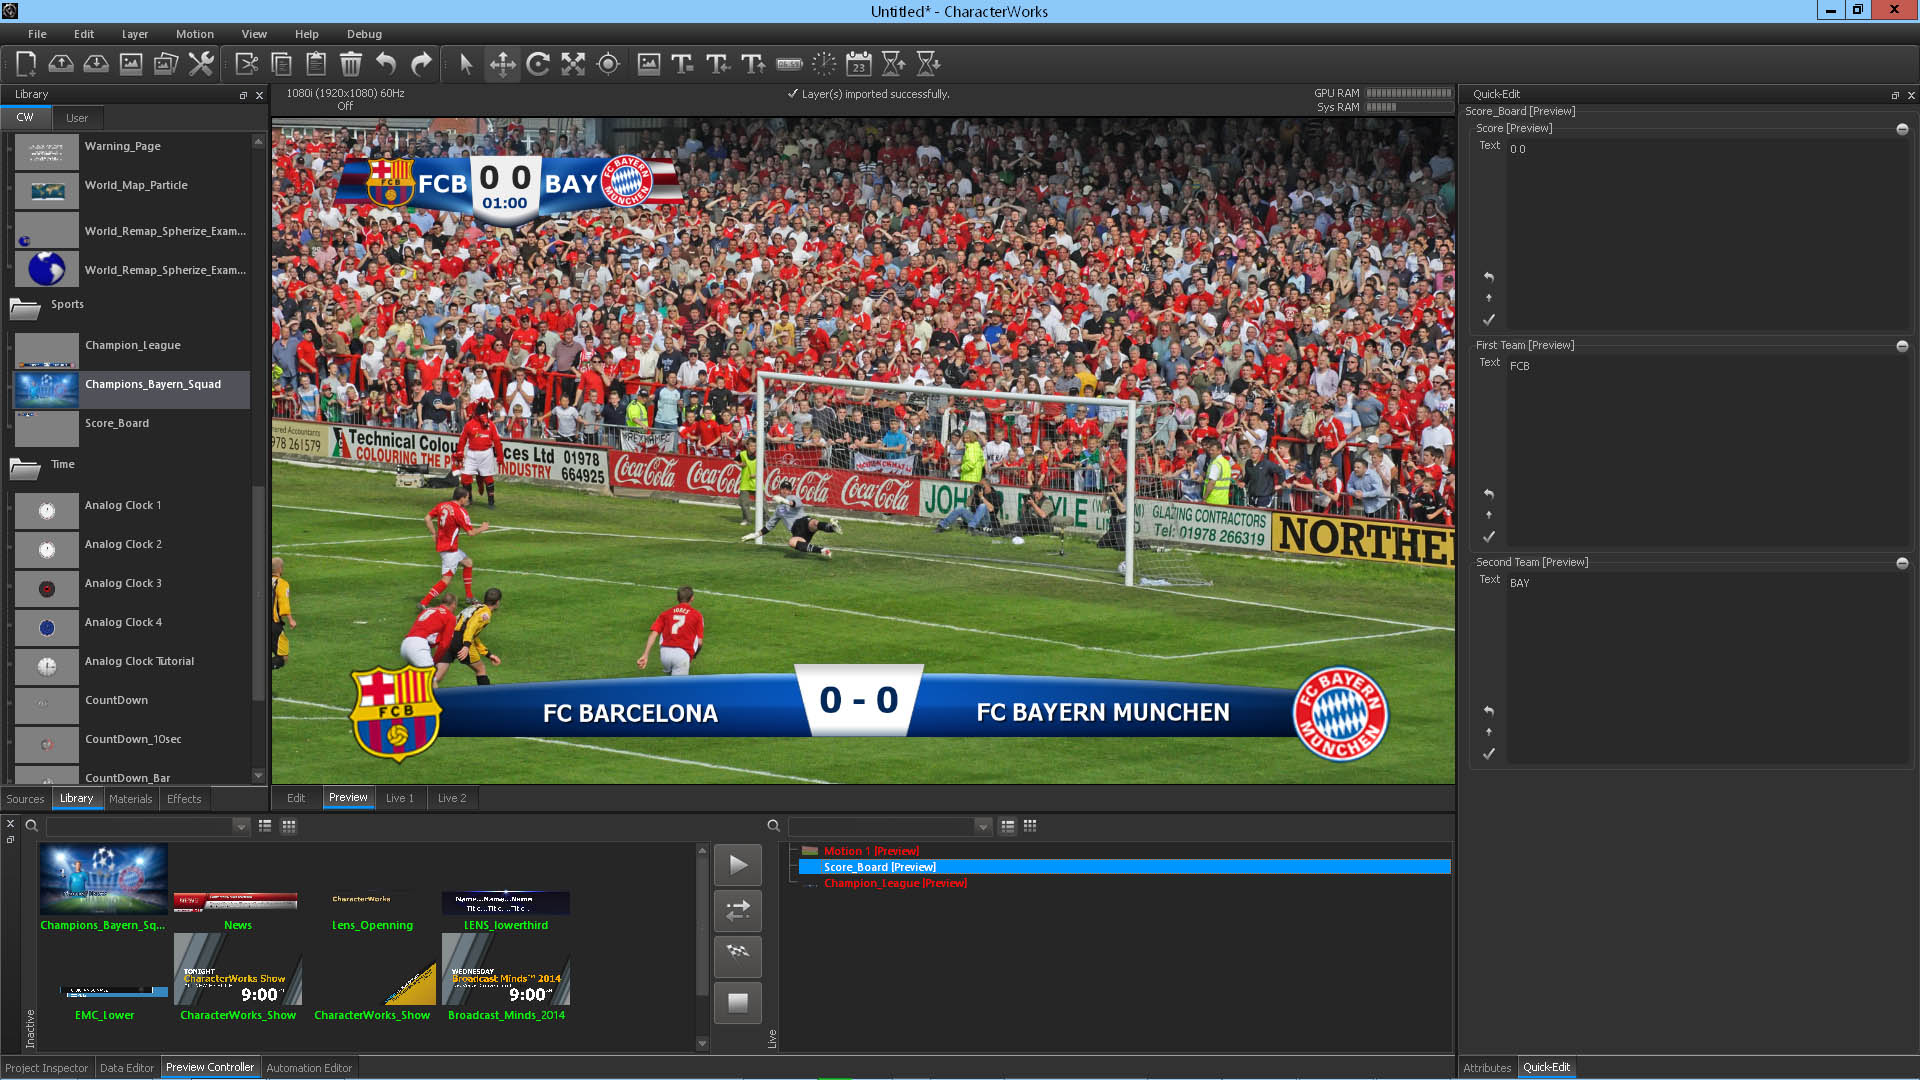Click the cut scissors icon
1920x1080 pixels.
point(246,64)
